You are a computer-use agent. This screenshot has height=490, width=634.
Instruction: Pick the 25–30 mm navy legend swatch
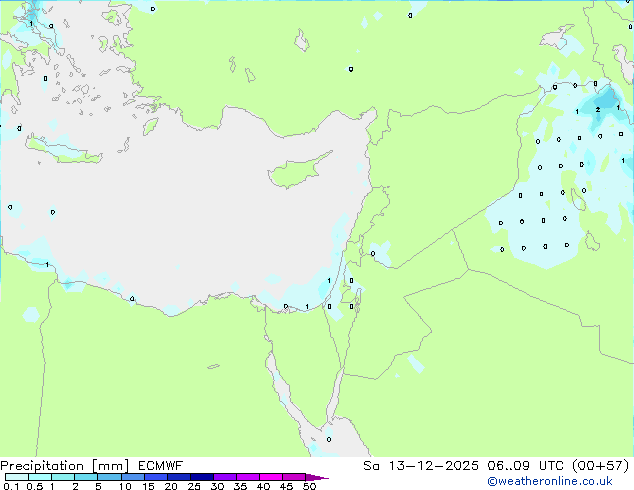[x=201, y=477]
